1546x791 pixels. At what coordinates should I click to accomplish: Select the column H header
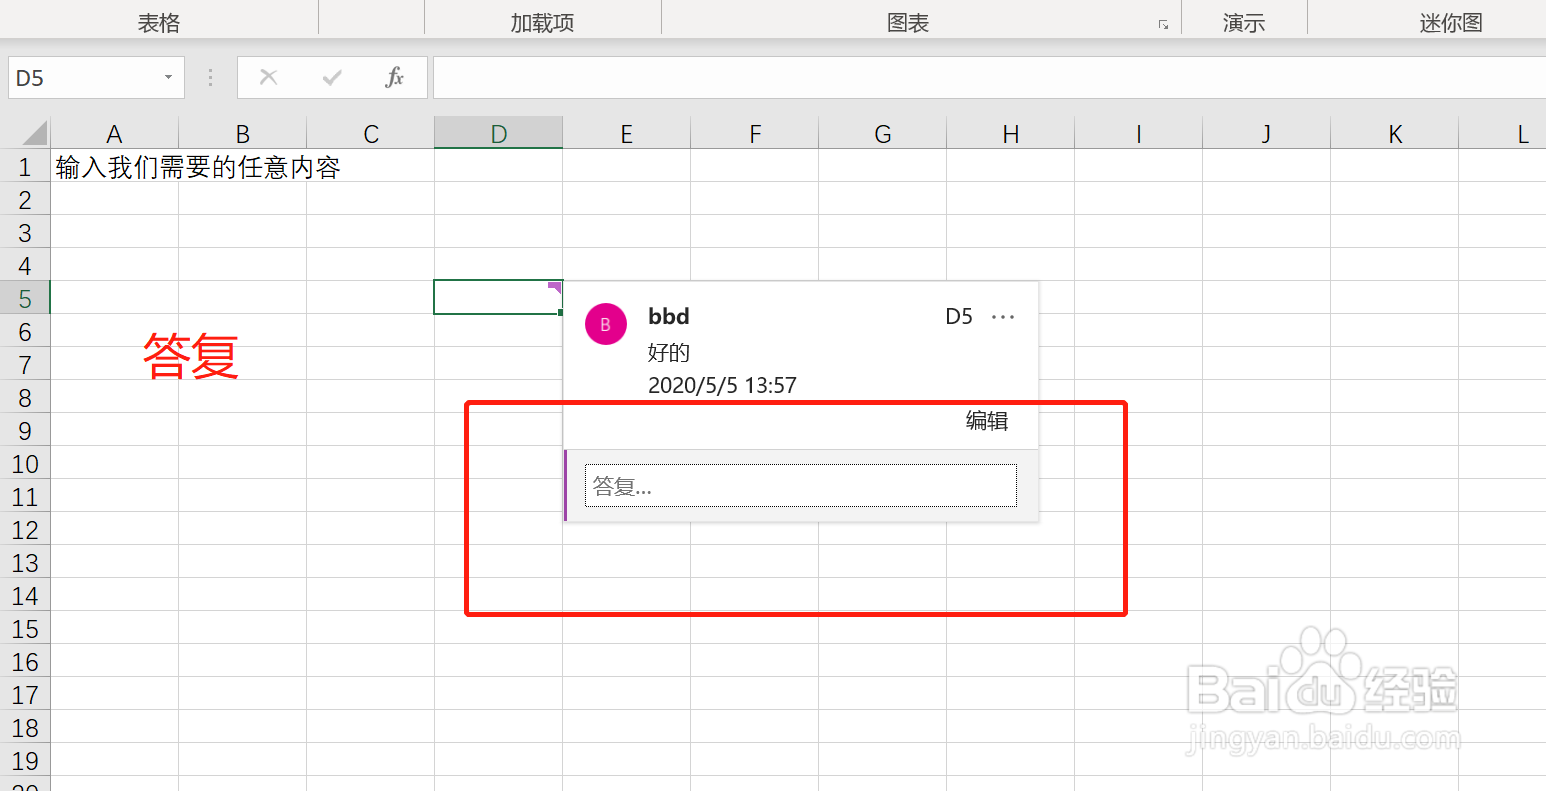[1010, 134]
